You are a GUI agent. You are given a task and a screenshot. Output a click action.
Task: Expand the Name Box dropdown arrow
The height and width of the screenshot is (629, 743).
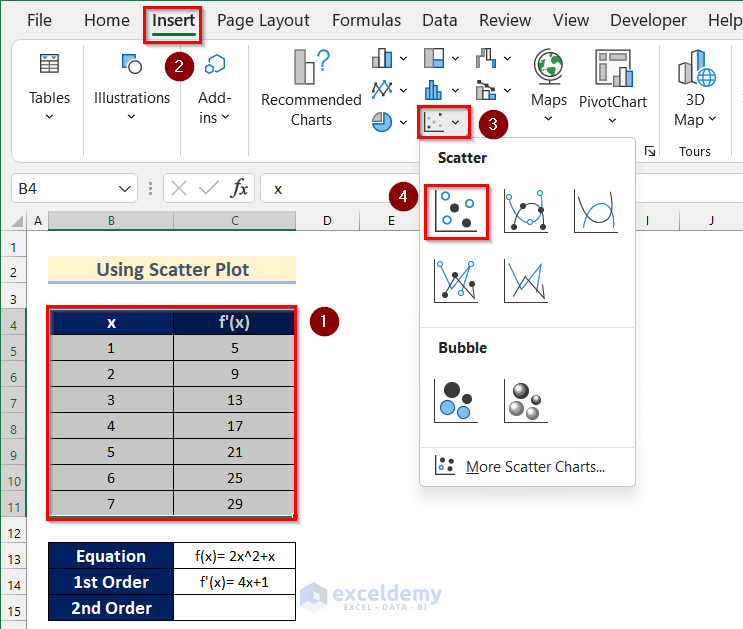125,189
